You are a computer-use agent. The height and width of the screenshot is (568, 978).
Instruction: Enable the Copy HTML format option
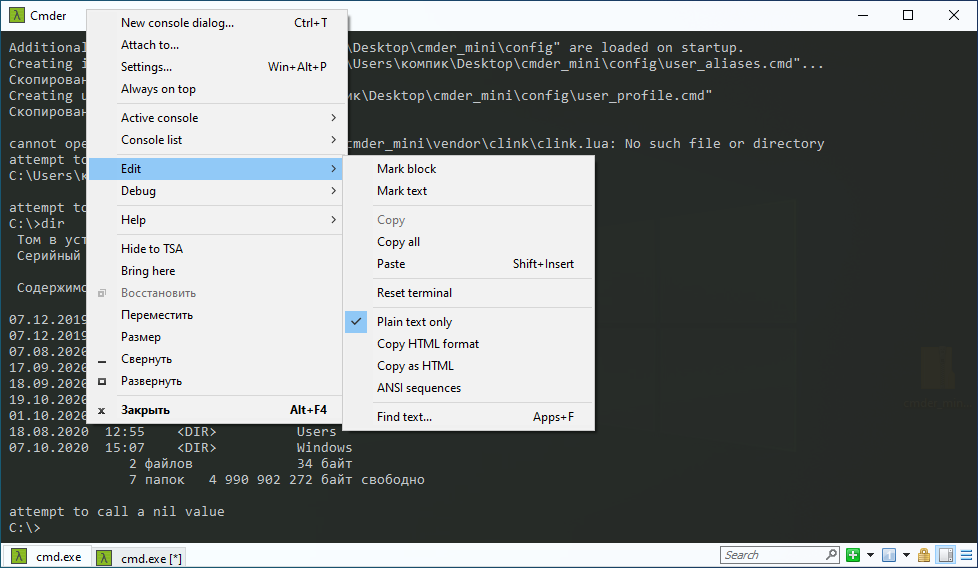pyautogui.click(x=427, y=344)
